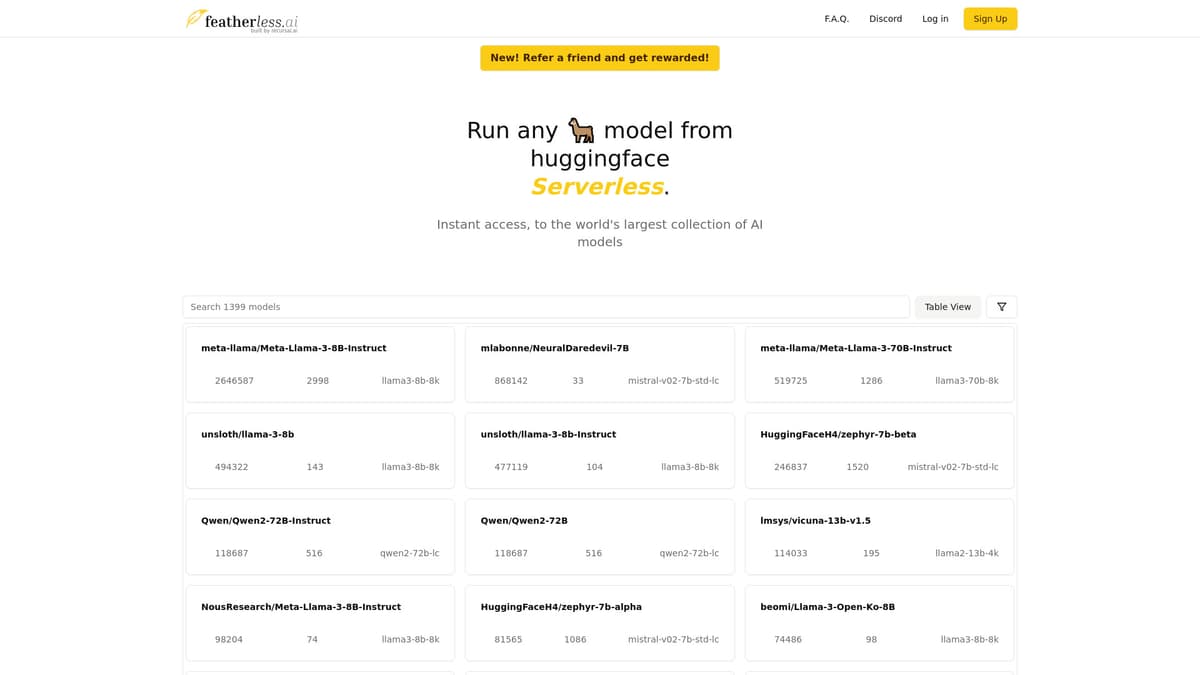This screenshot has width=1200, height=675.
Task: Click the value 246837
Action: click(x=790, y=467)
